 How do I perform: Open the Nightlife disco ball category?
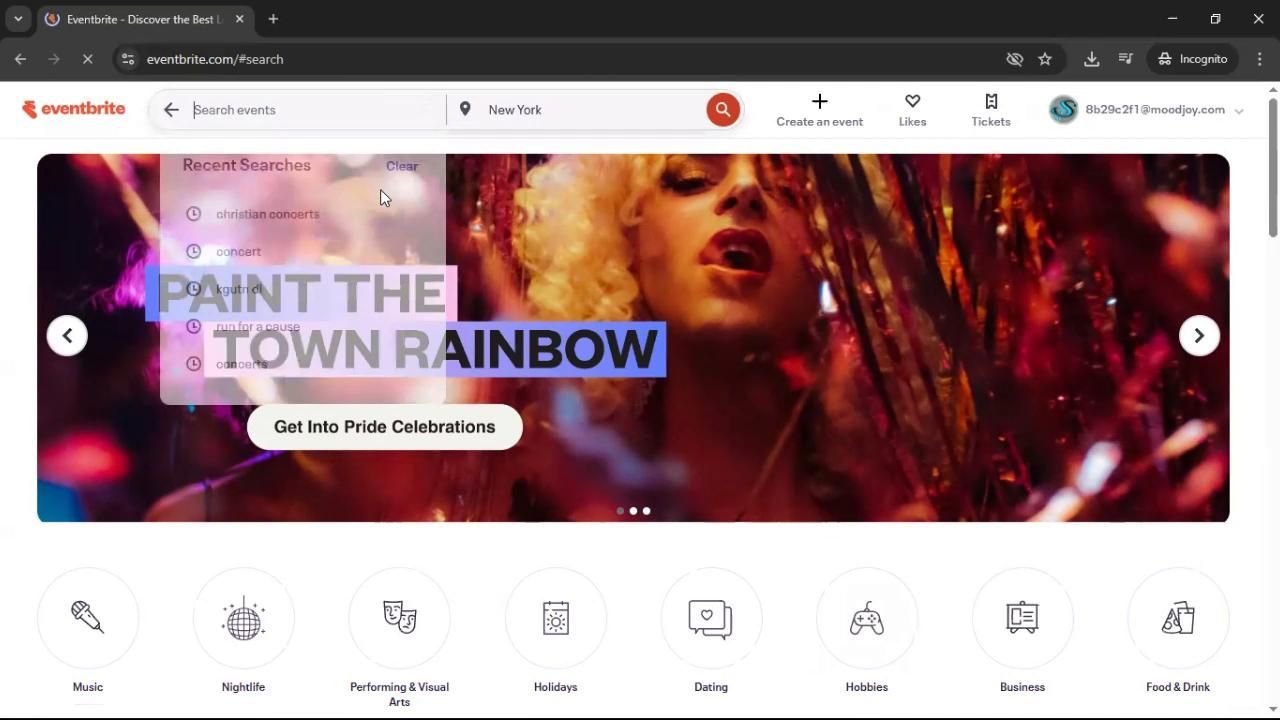tap(243, 619)
